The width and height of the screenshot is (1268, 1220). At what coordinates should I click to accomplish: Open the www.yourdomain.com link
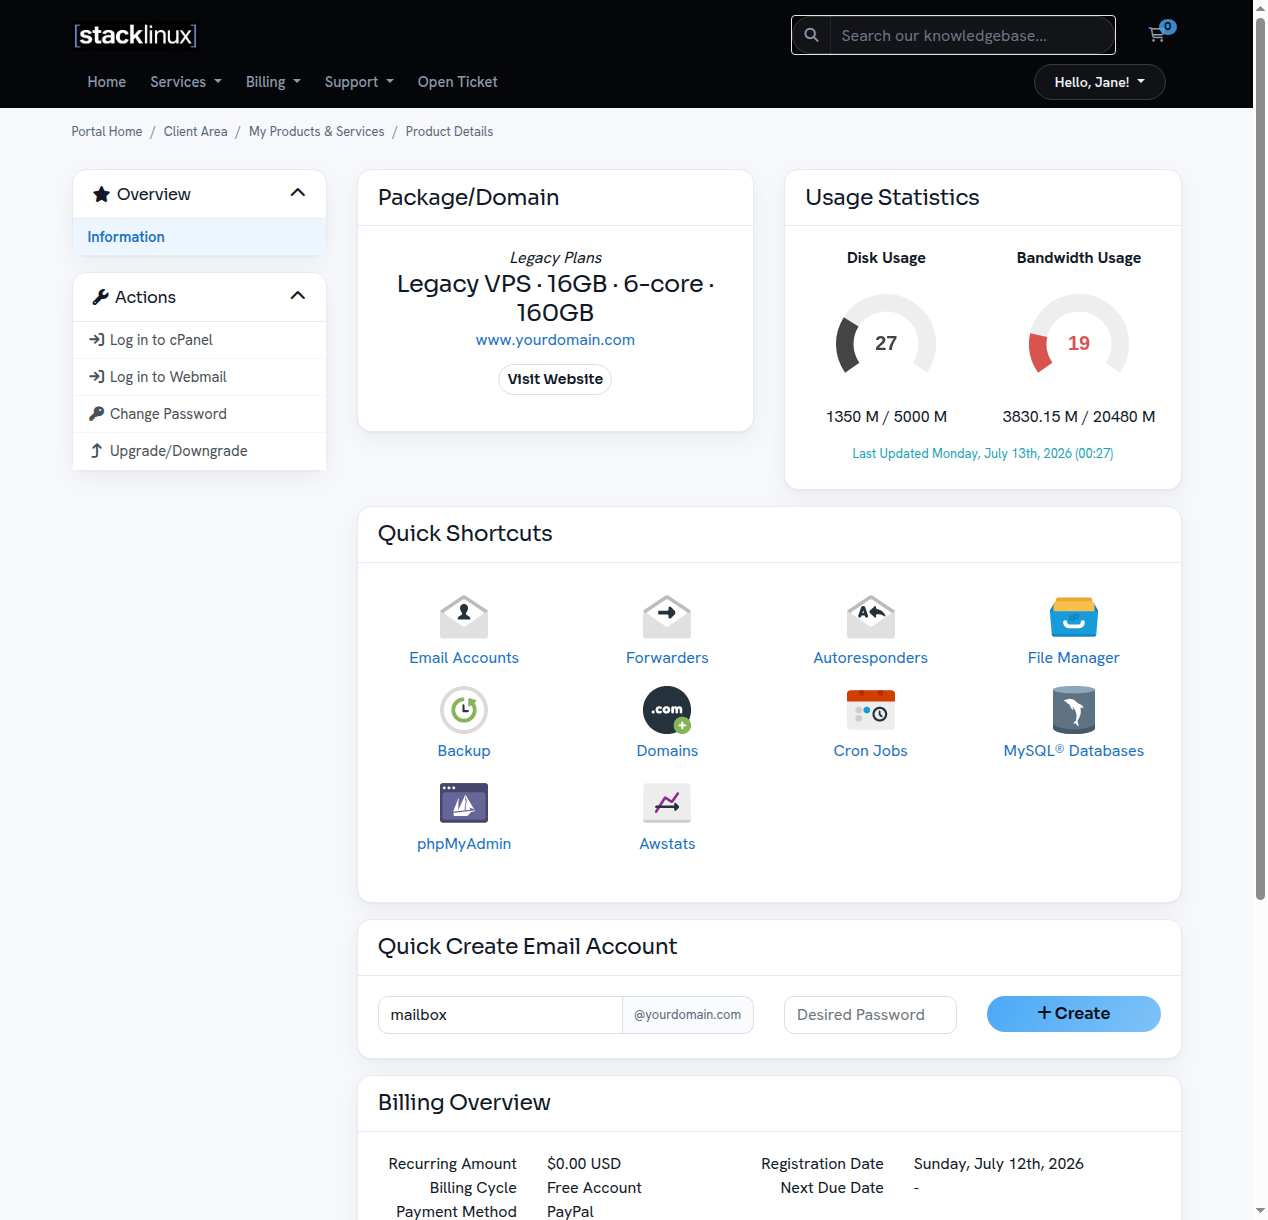point(555,340)
